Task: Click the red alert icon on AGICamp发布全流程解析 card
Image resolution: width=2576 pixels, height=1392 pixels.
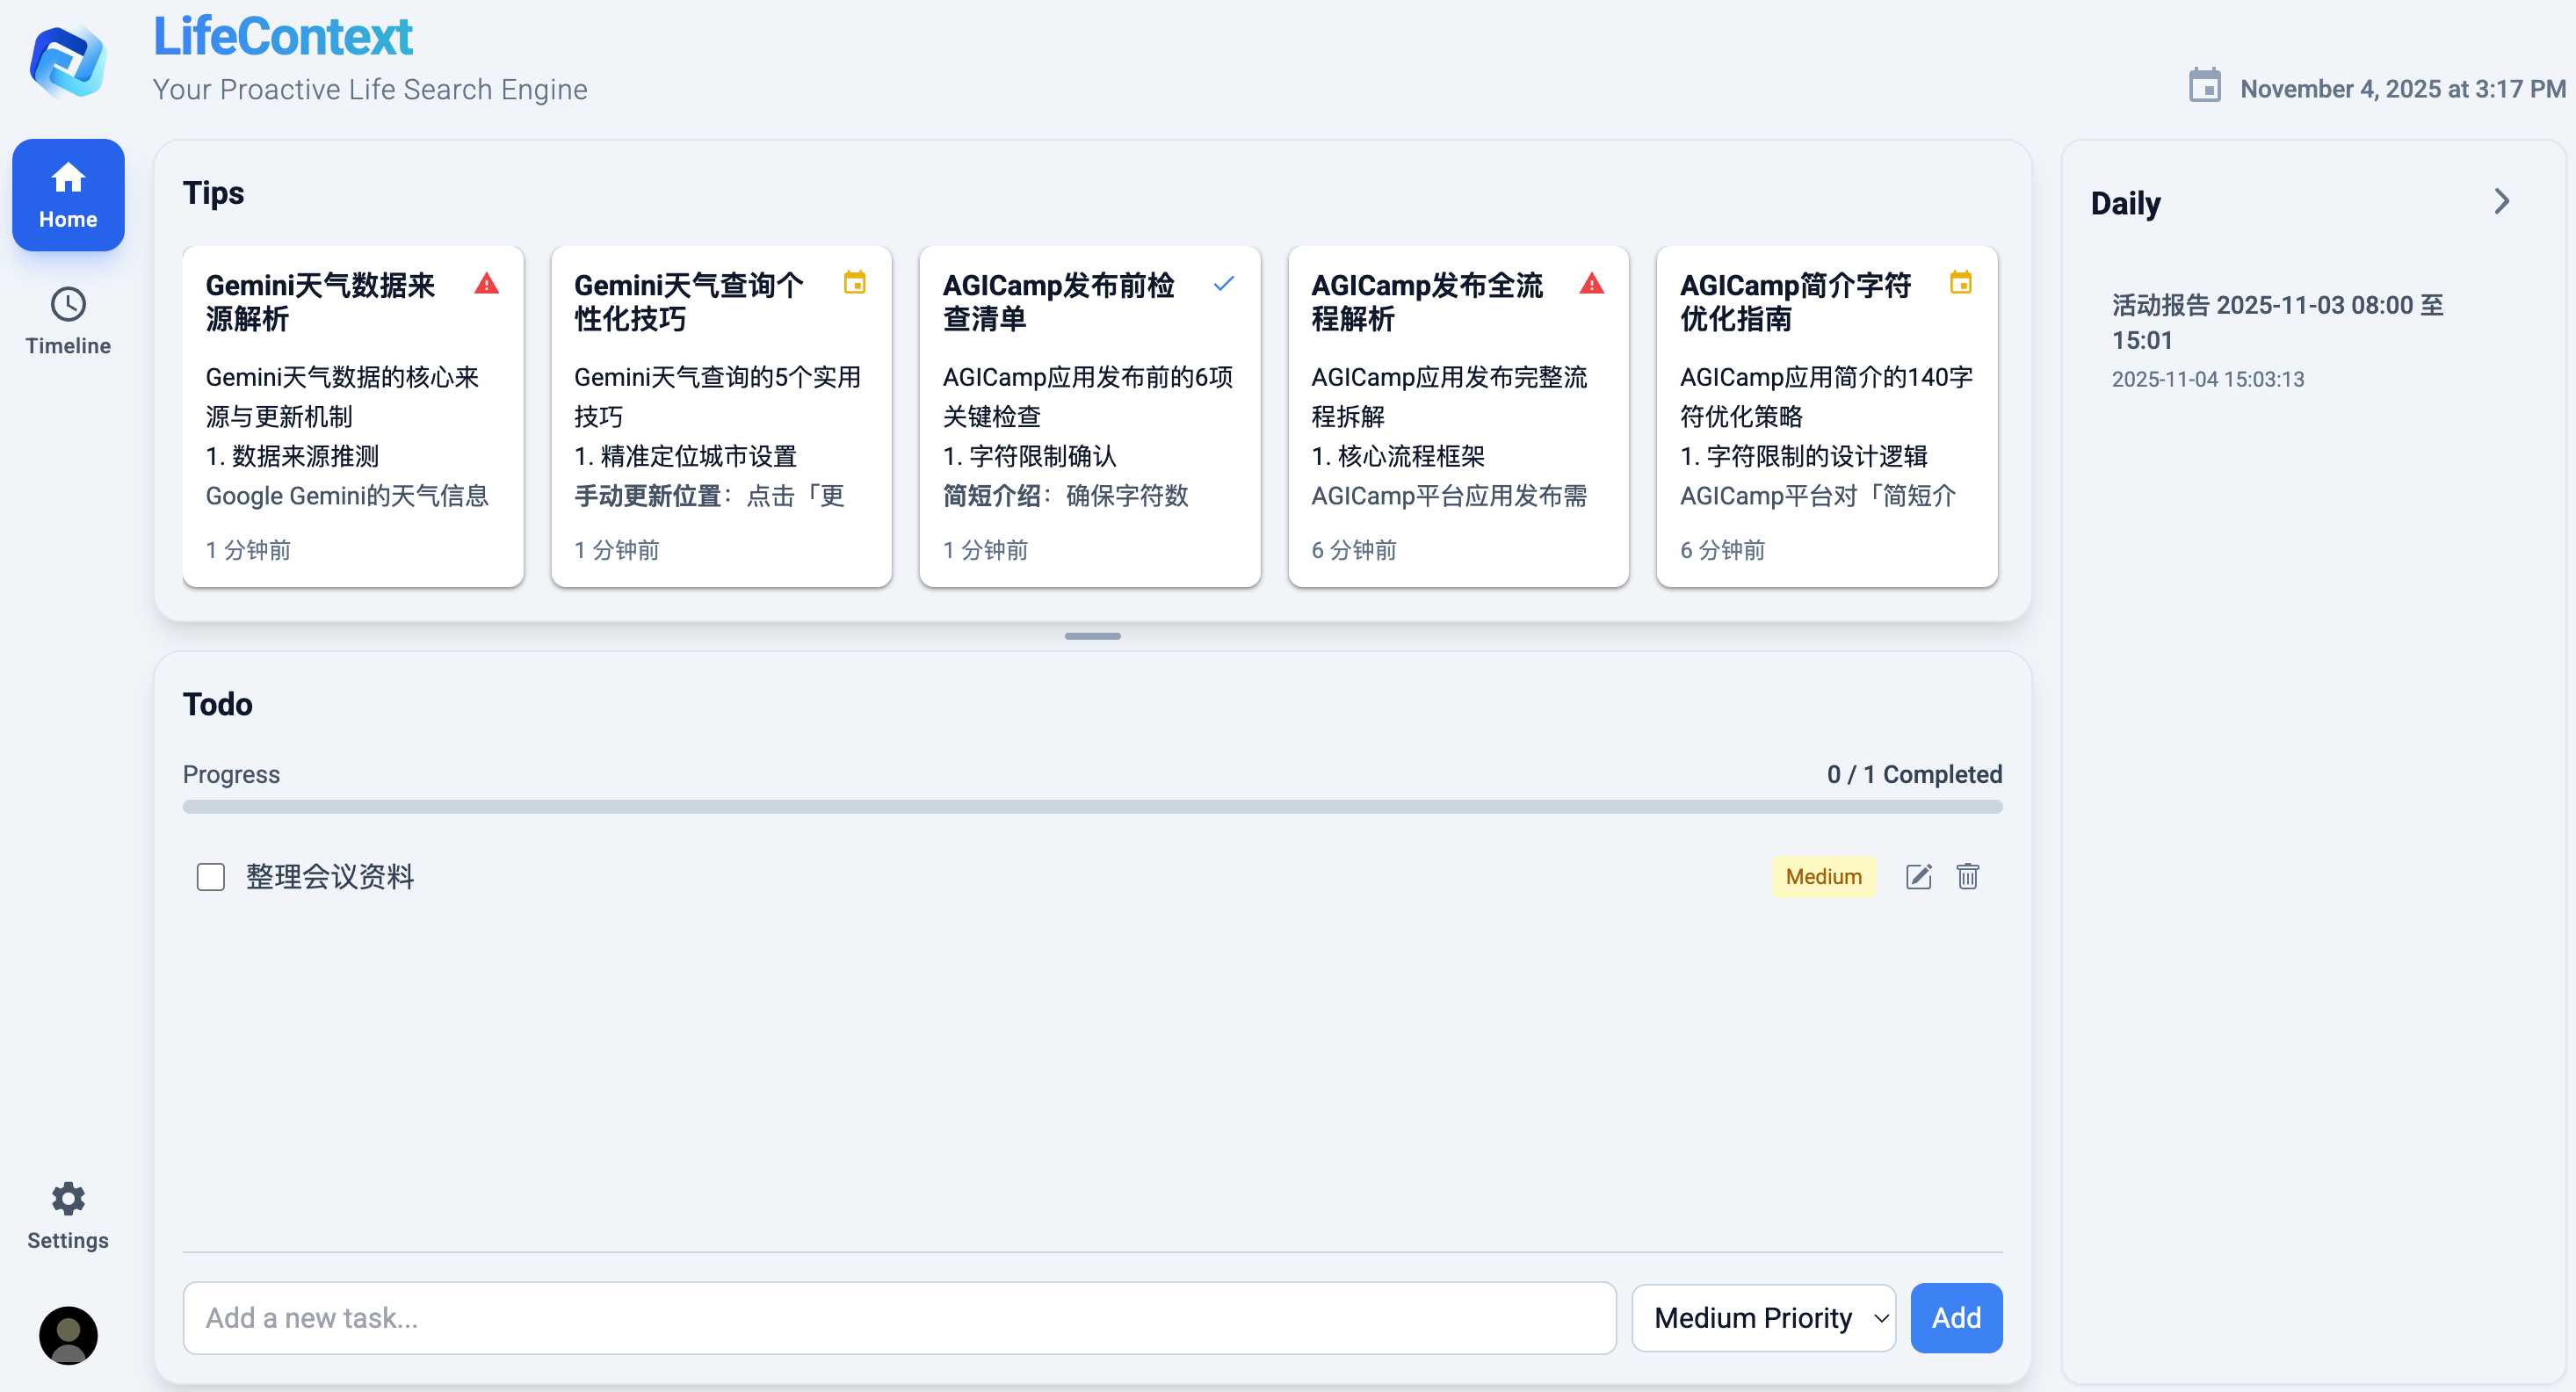Action: (1592, 284)
